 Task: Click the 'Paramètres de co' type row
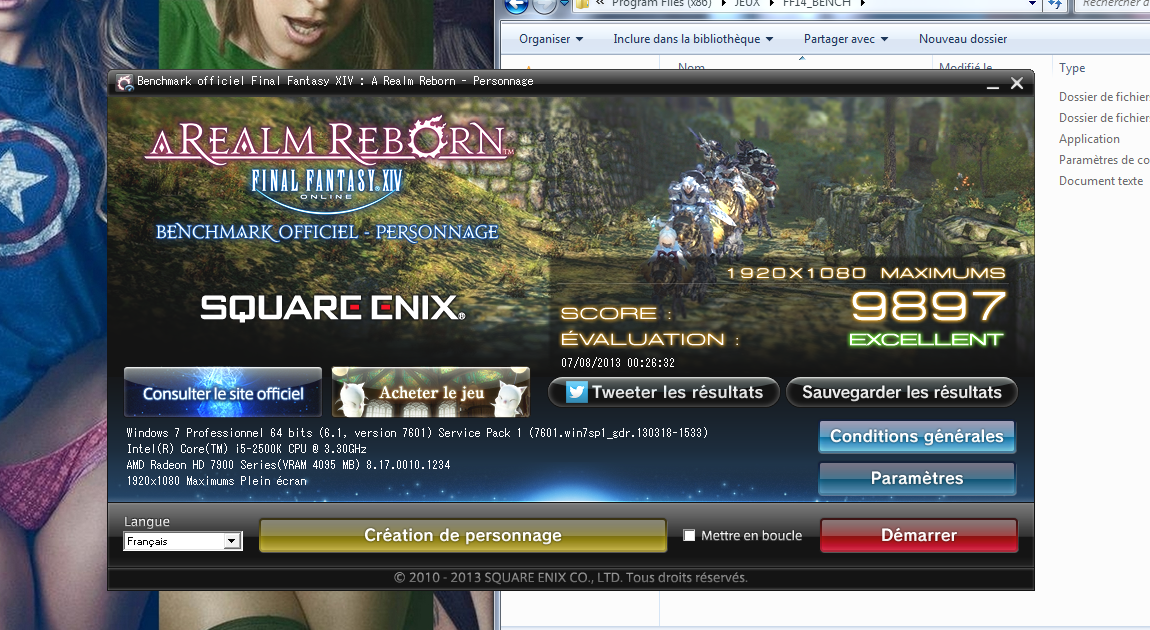pyautogui.click(x=1104, y=160)
